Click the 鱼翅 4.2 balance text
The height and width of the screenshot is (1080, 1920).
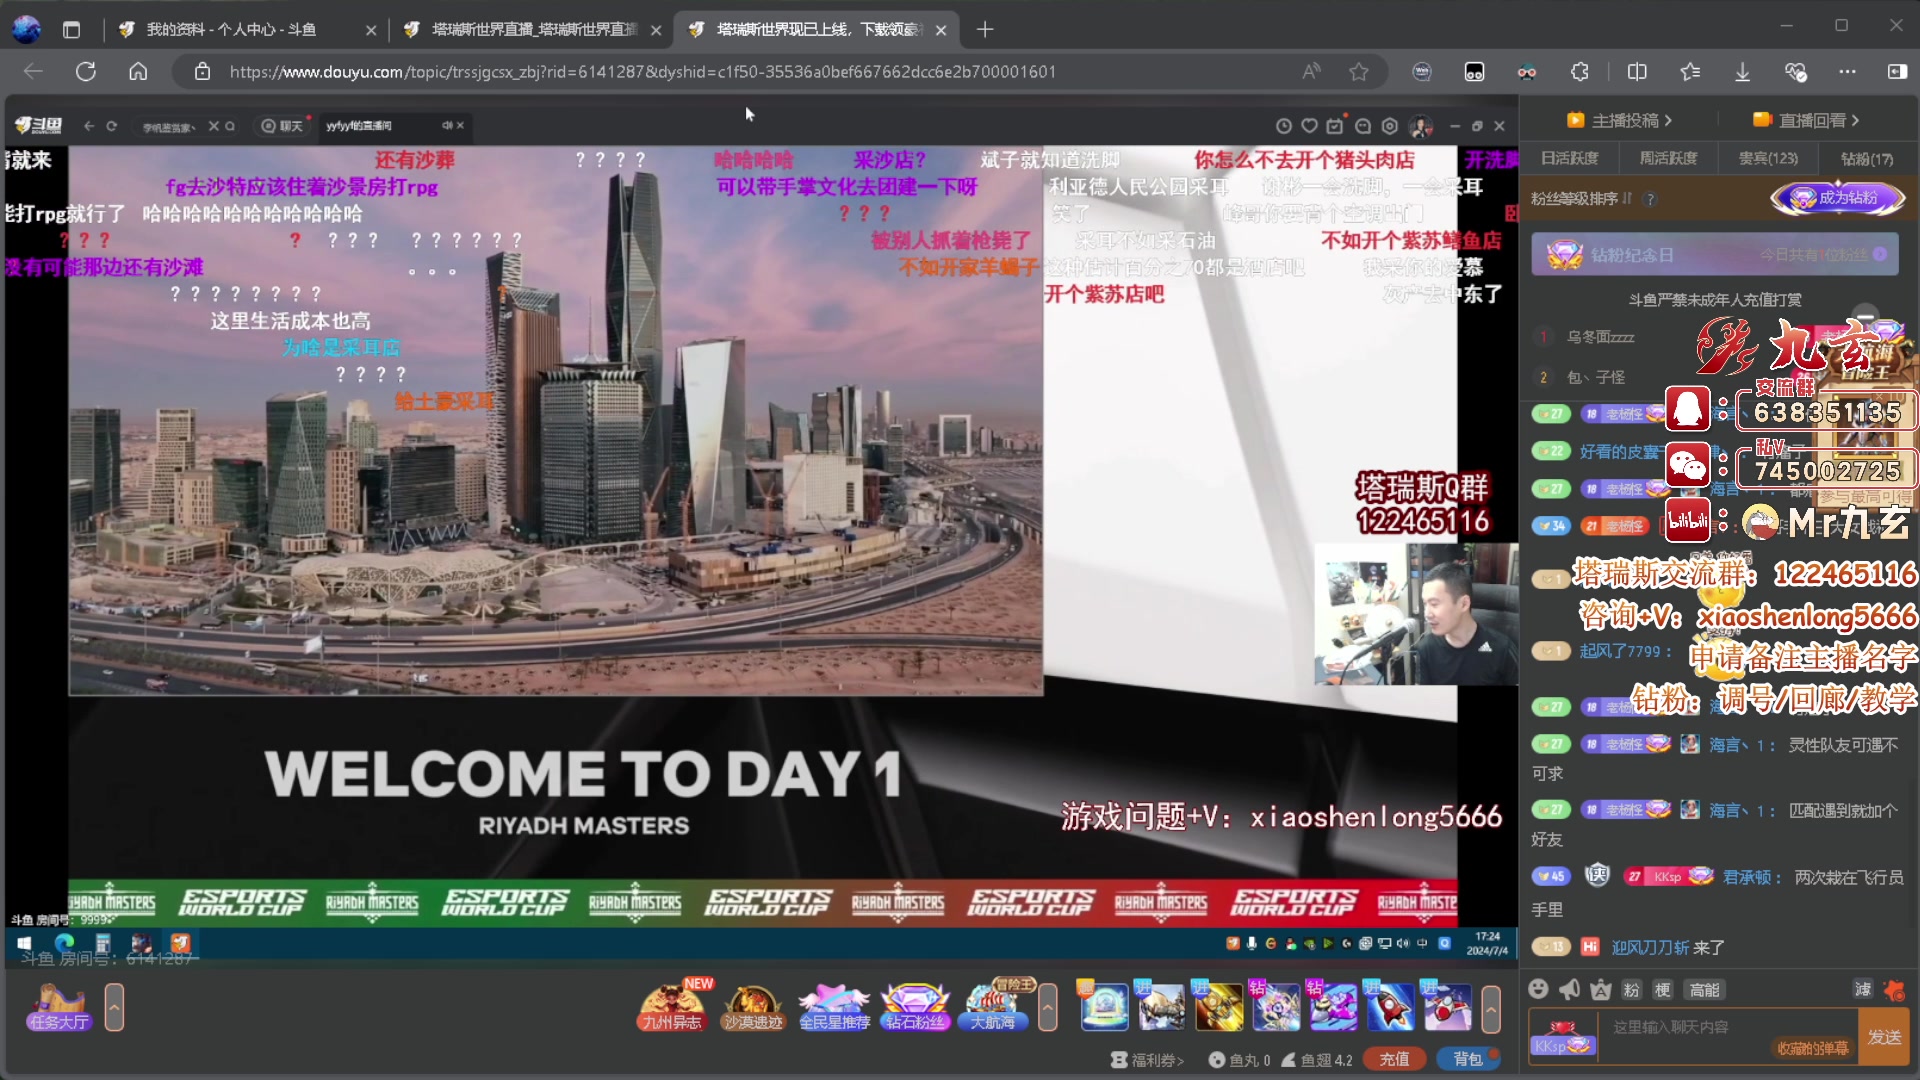[x=1317, y=1060]
